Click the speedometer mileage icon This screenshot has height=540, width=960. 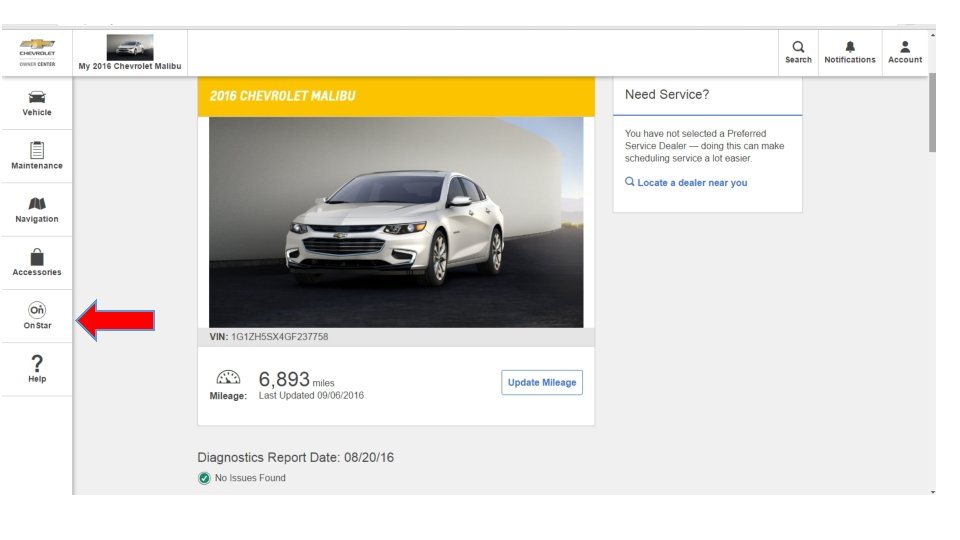point(228,377)
